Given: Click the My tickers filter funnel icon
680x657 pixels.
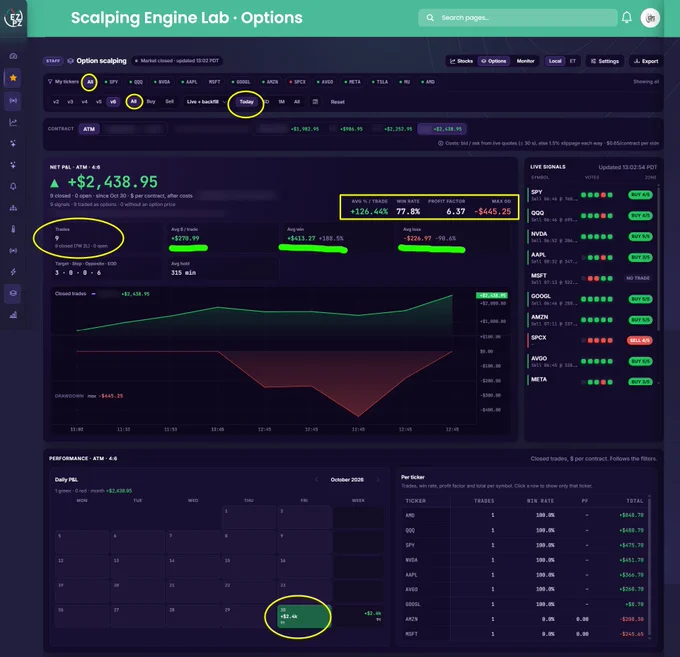Looking at the screenshot, I should tap(50, 82).
